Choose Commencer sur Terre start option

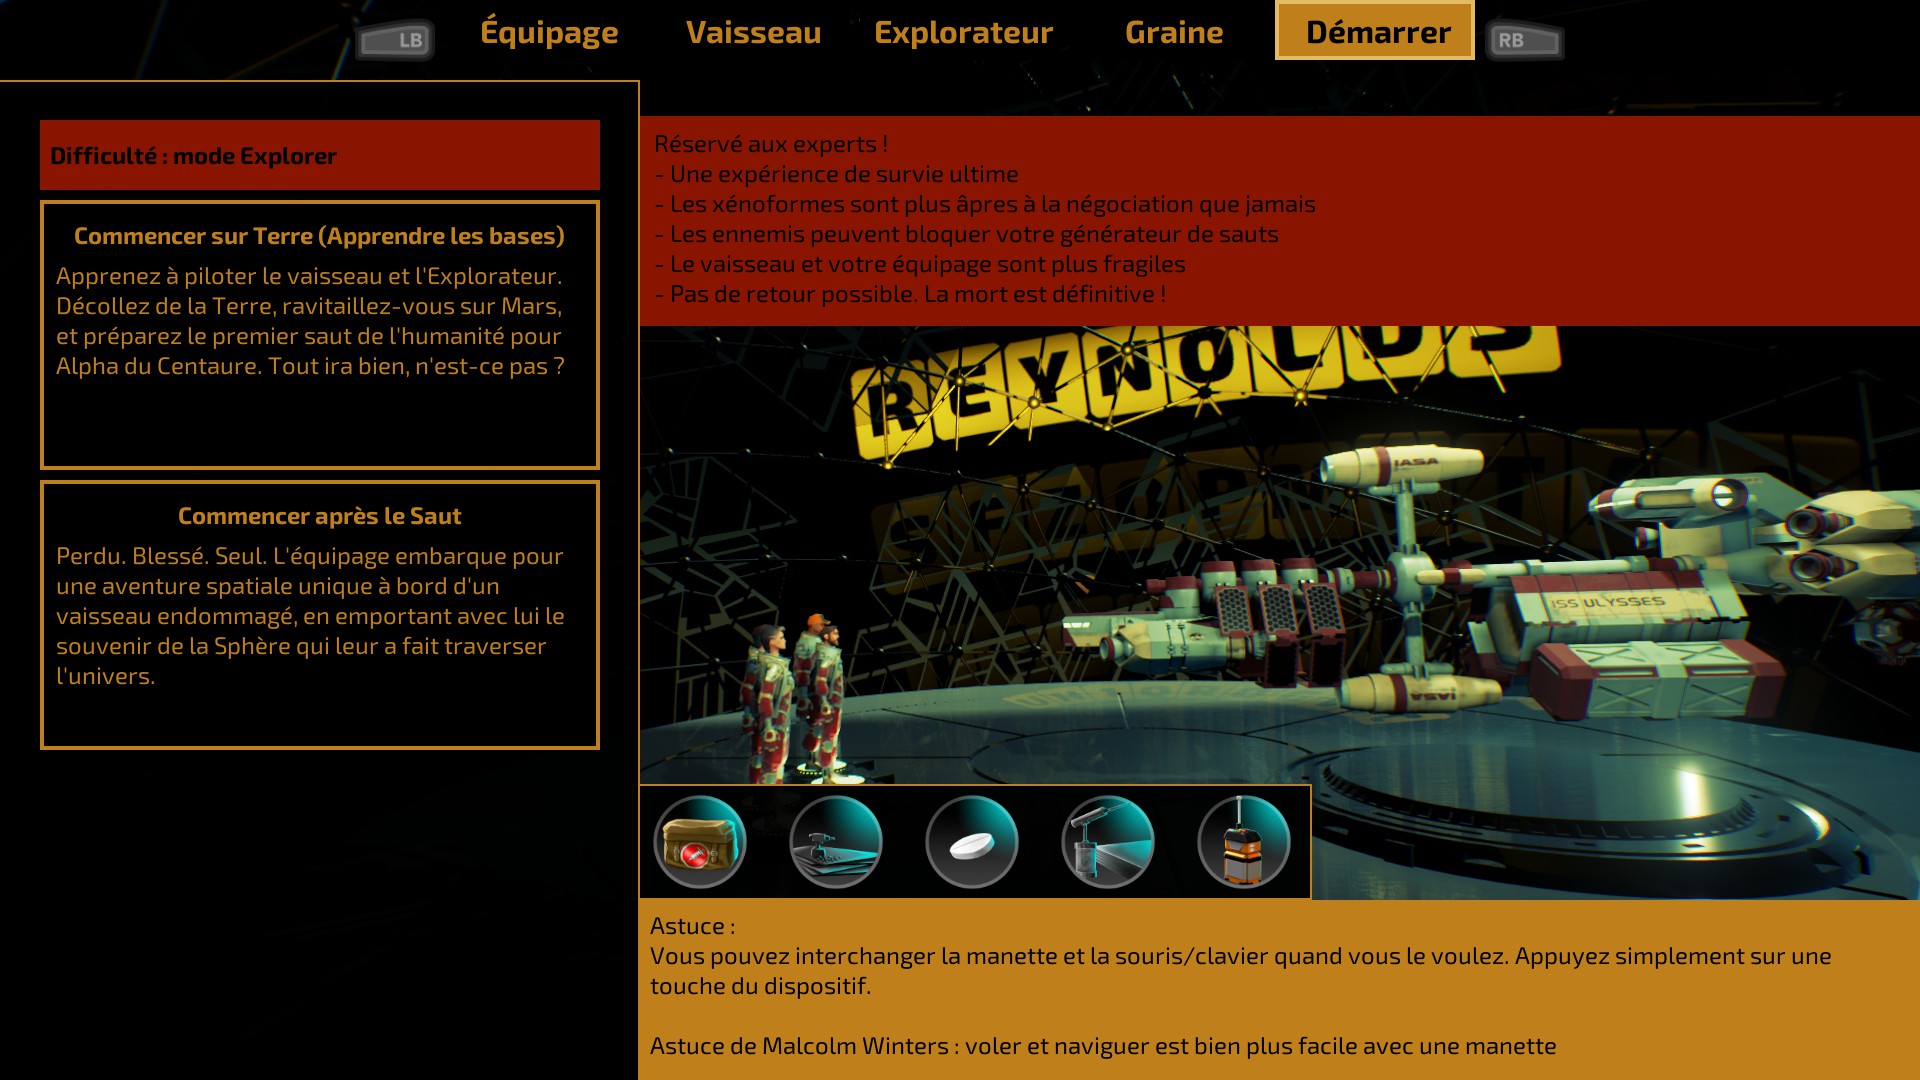pos(320,335)
